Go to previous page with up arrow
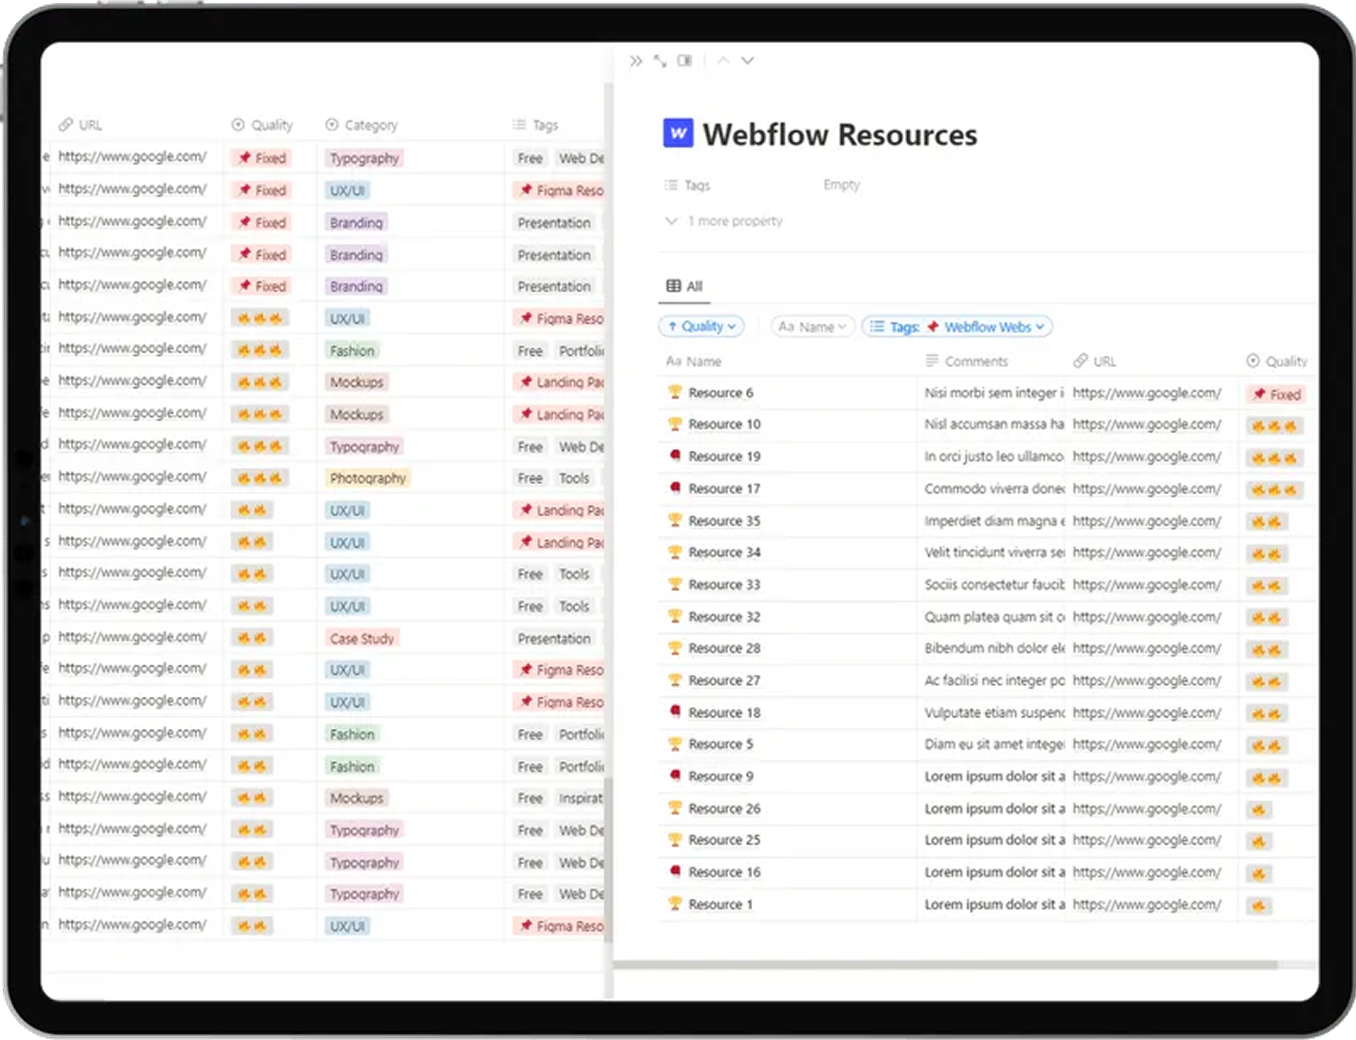Viewport: 1356px width, 1040px height. [x=723, y=61]
